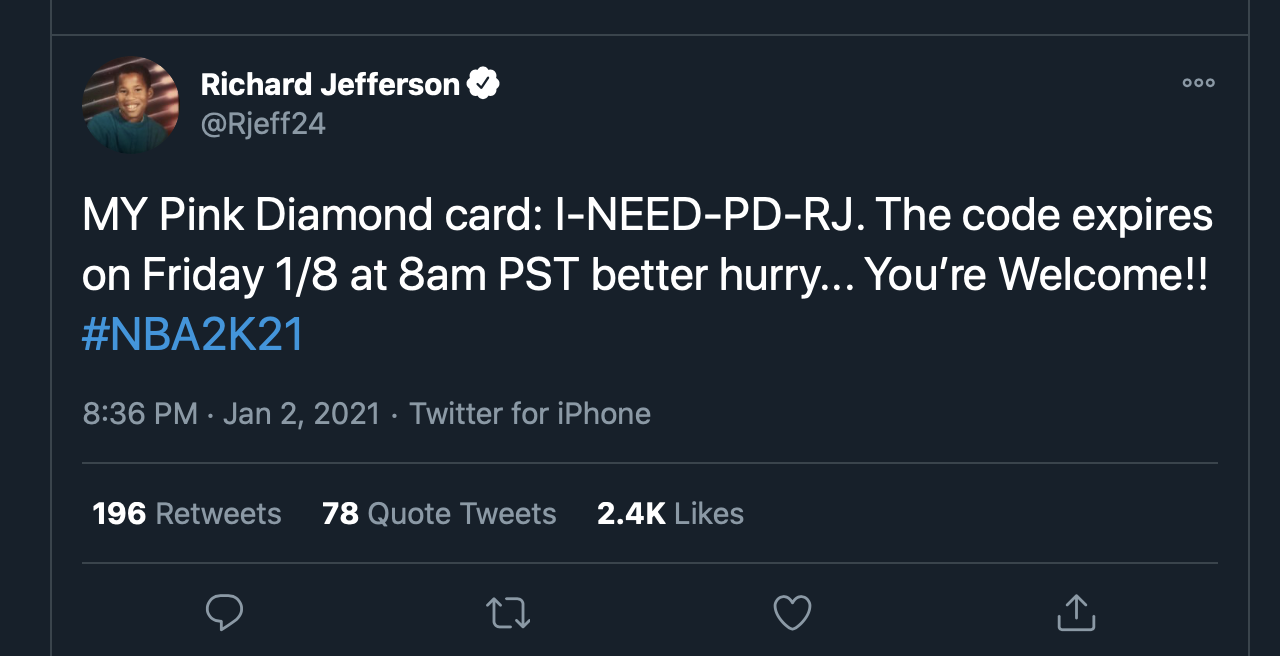This screenshot has width=1280, height=656.
Task: Click the 8:36 PM timestamp
Action: click(140, 414)
